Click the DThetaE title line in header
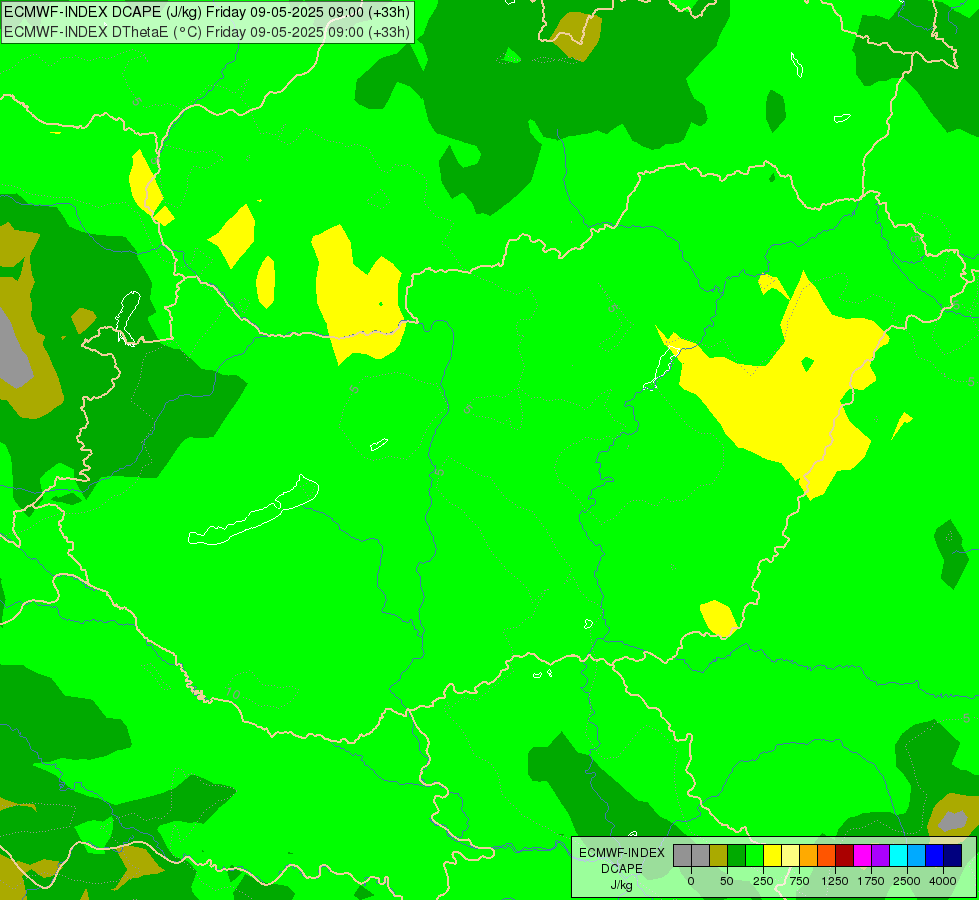Screen dimensions: 979x900 click(207, 32)
